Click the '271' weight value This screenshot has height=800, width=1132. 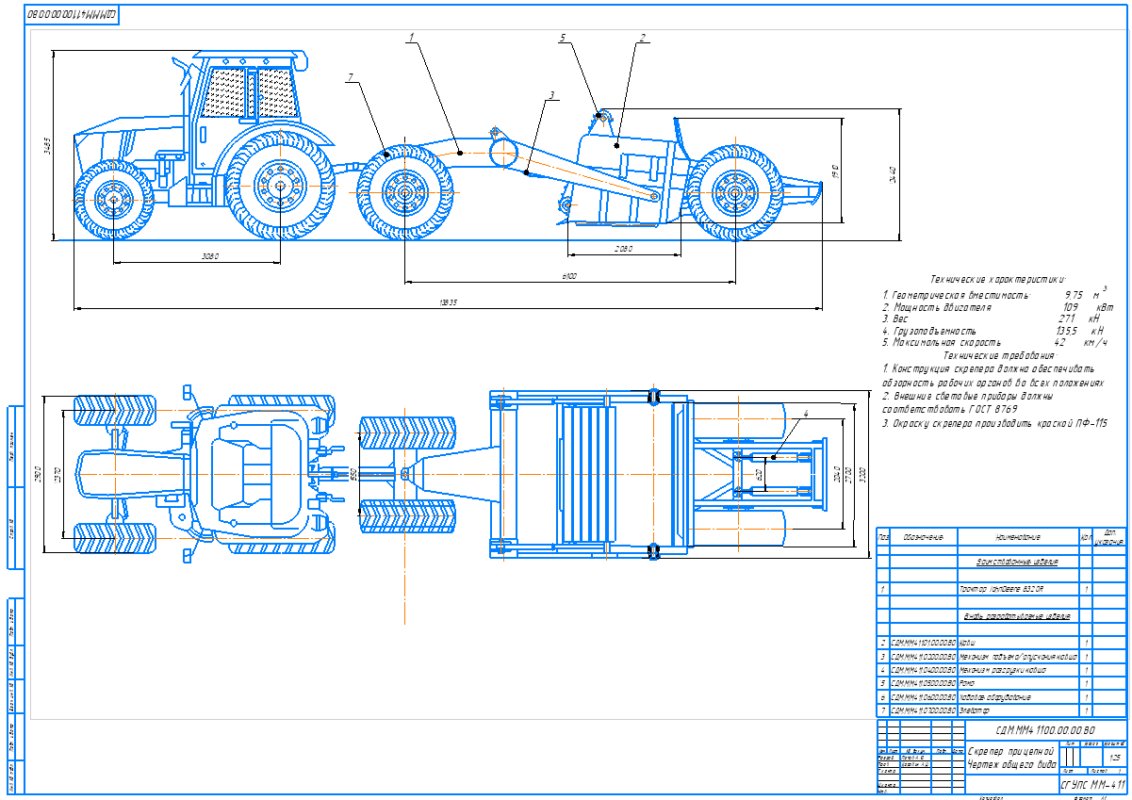click(1067, 318)
